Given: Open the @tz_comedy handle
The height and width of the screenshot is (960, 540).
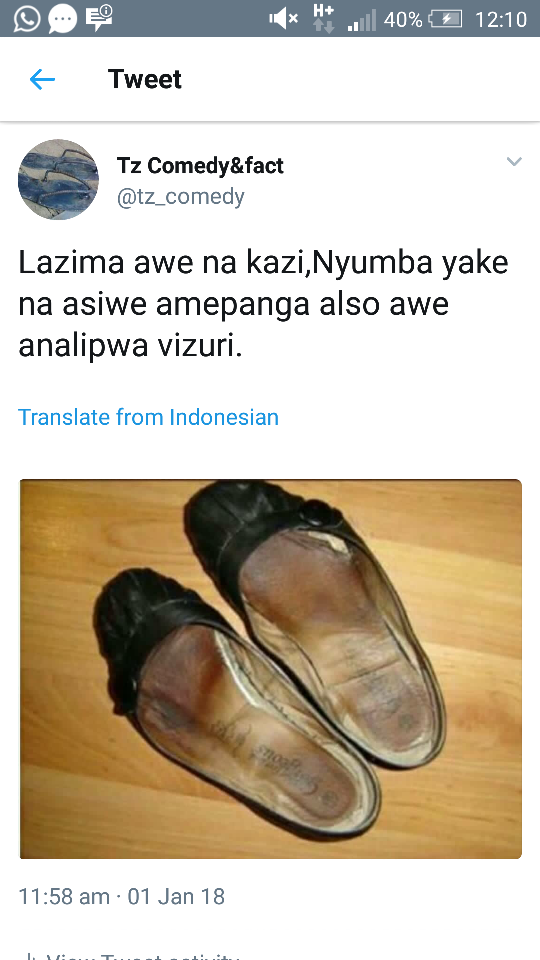Looking at the screenshot, I should click(x=181, y=197).
